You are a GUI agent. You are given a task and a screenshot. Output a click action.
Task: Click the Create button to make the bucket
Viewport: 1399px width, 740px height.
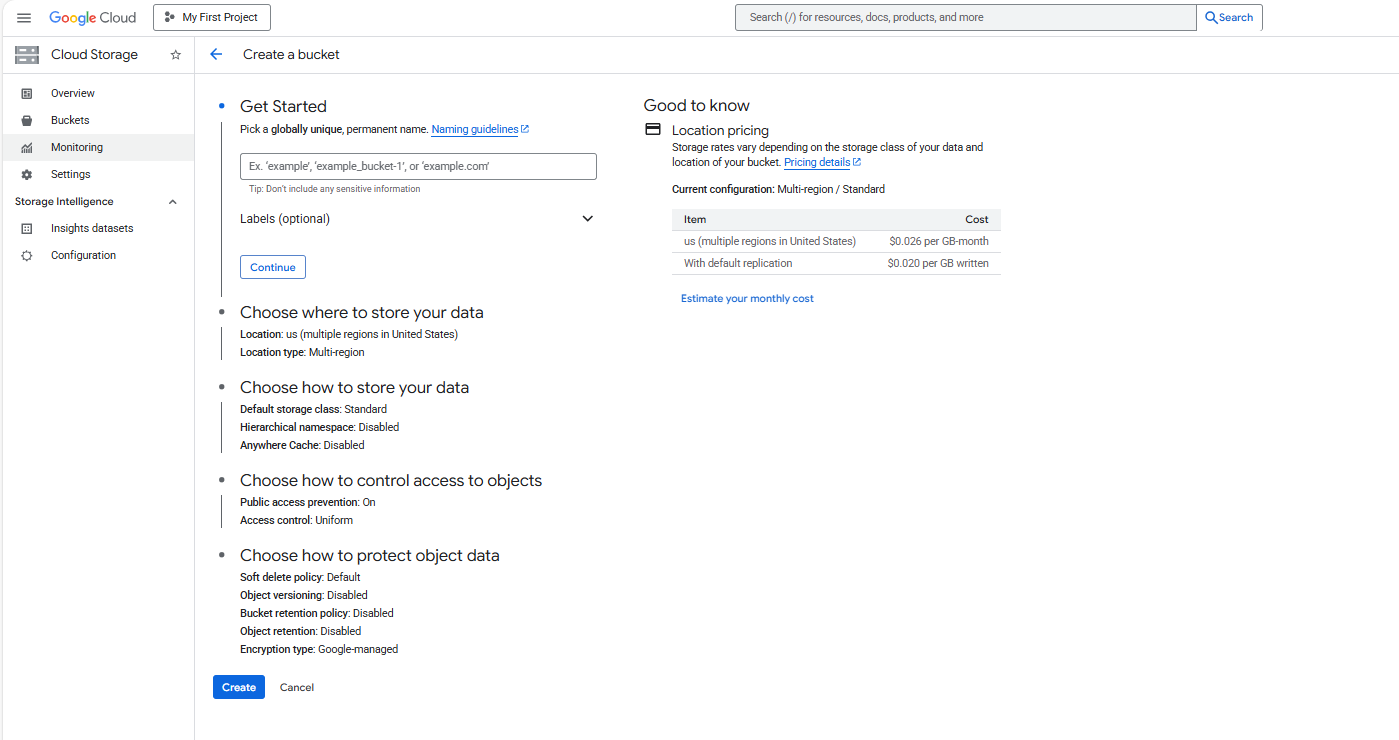238,687
